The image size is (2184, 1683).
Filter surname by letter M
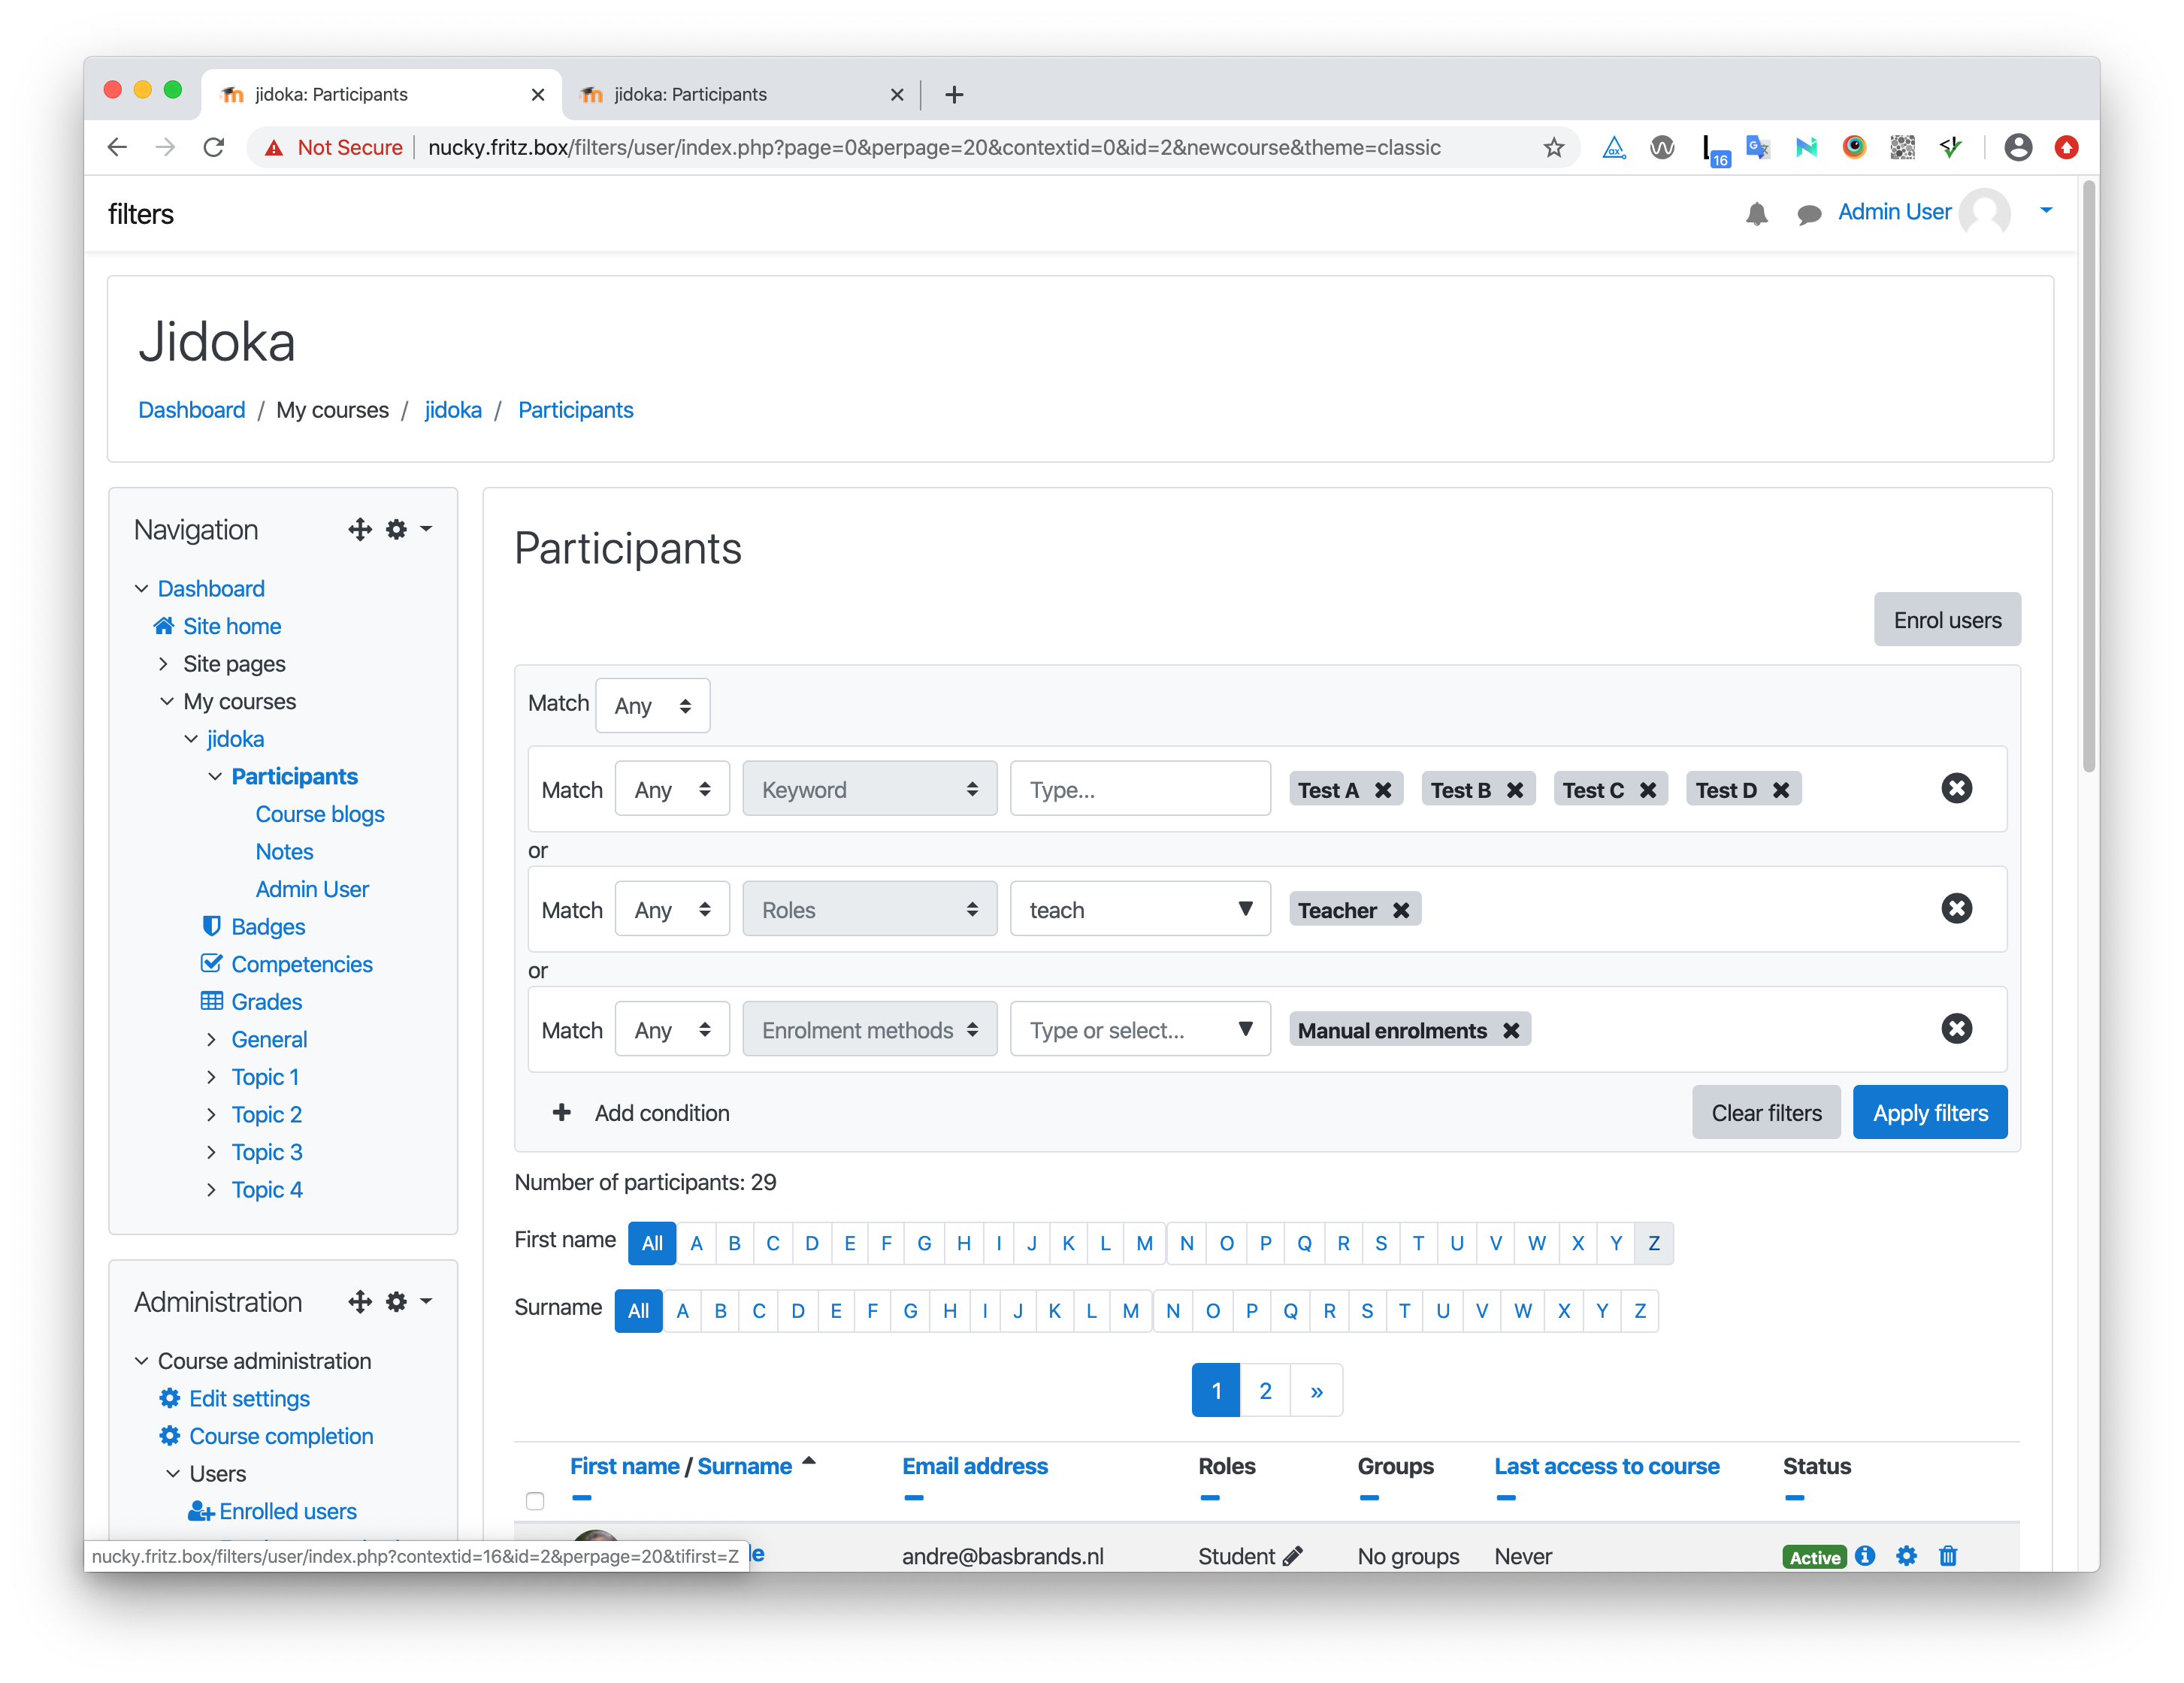tap(1130, 1310)
